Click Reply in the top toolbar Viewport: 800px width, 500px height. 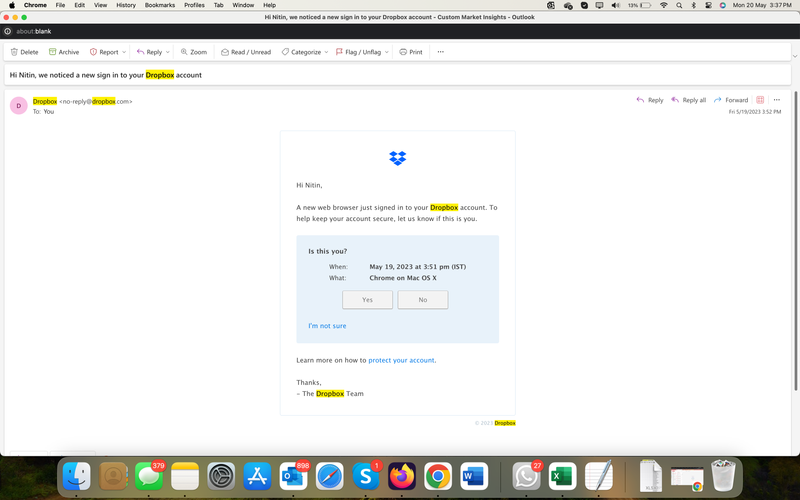149,52
